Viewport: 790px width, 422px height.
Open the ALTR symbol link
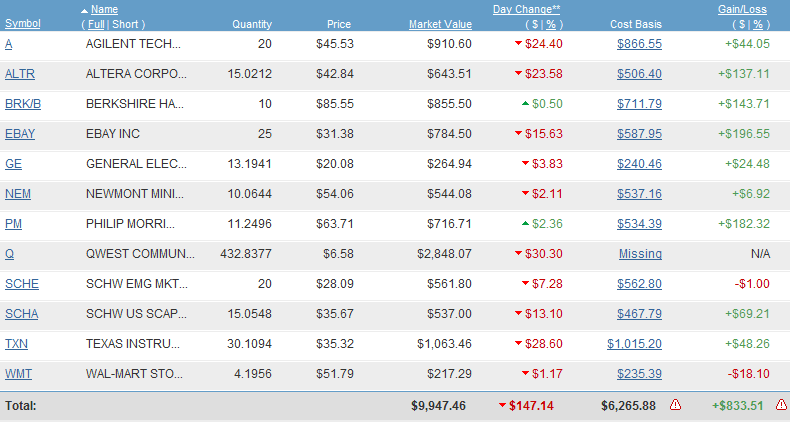click(x=19, y=74)
